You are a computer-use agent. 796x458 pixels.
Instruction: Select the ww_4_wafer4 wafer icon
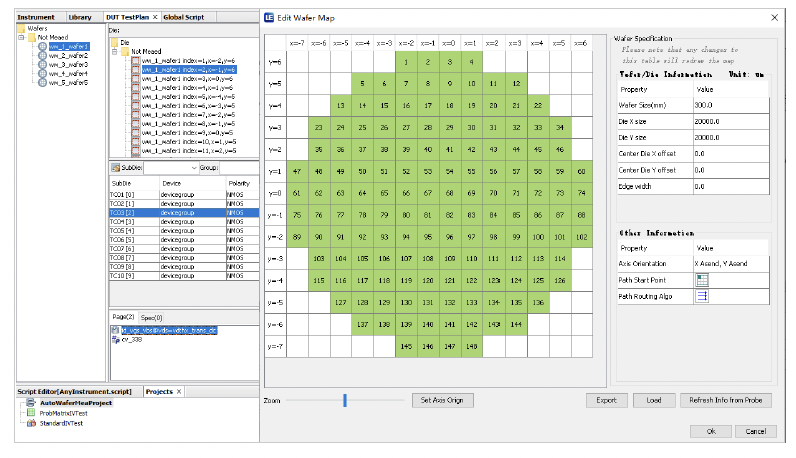[x=43, y=74]
